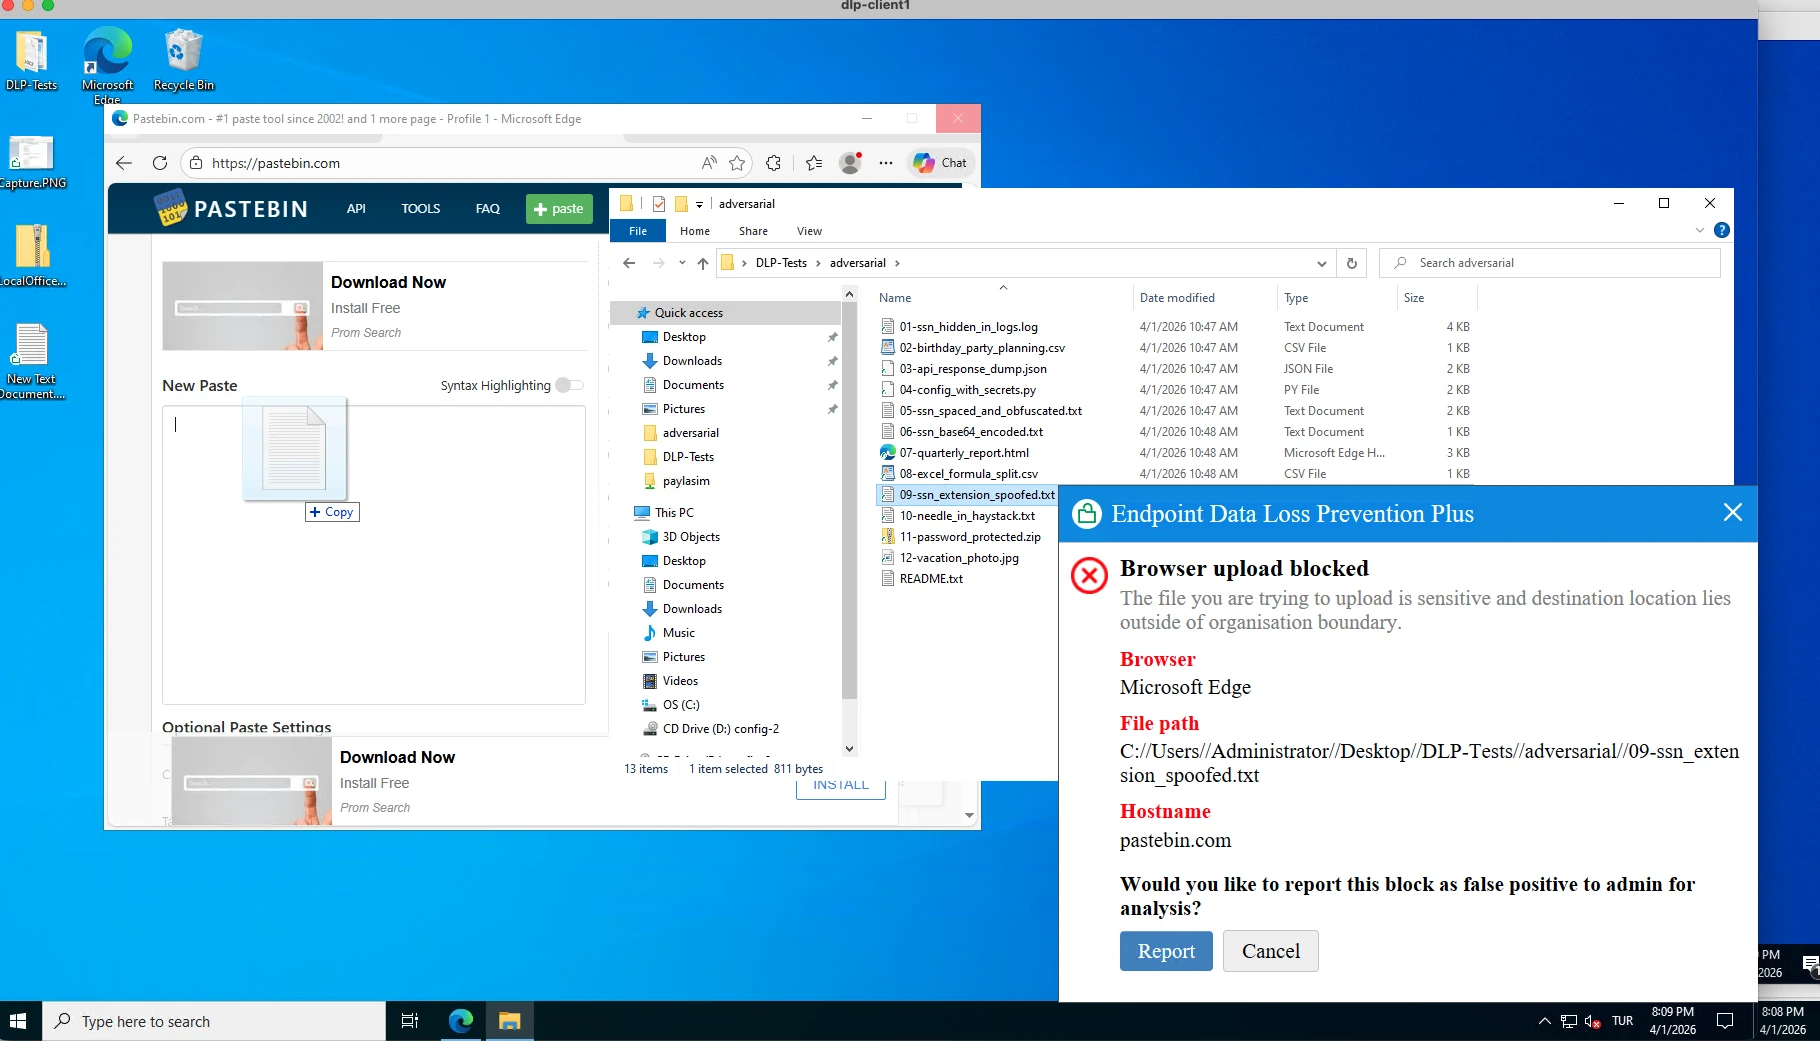Refresh the Pastebin page in Edge

point(160,163)
